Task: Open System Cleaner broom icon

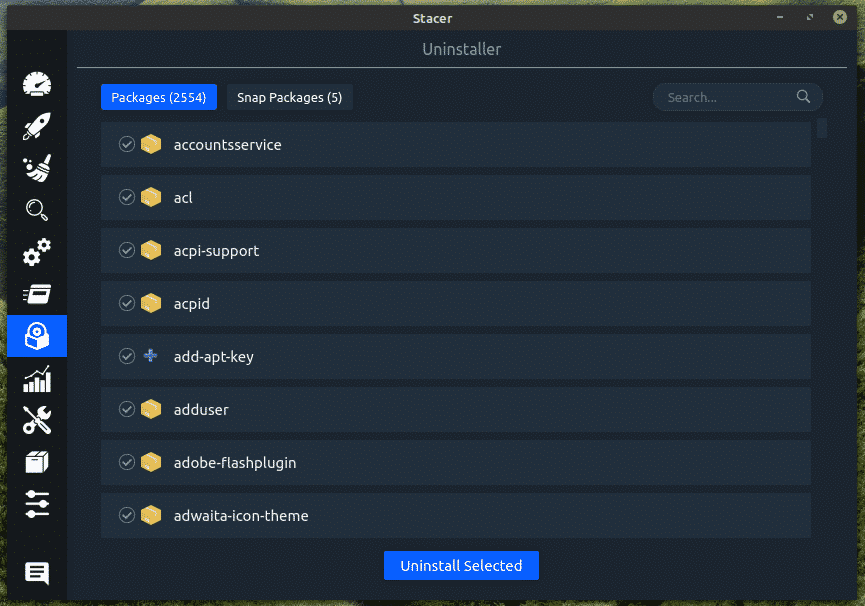Action: click(x=37, y=168)
